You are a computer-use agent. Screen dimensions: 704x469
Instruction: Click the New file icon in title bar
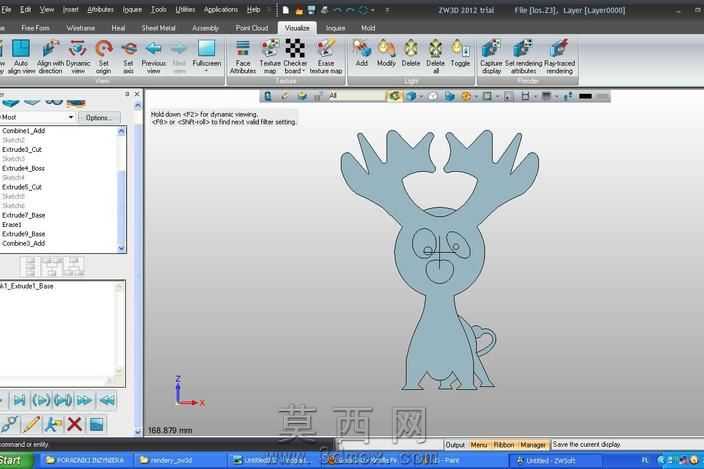tap(286, 10)
